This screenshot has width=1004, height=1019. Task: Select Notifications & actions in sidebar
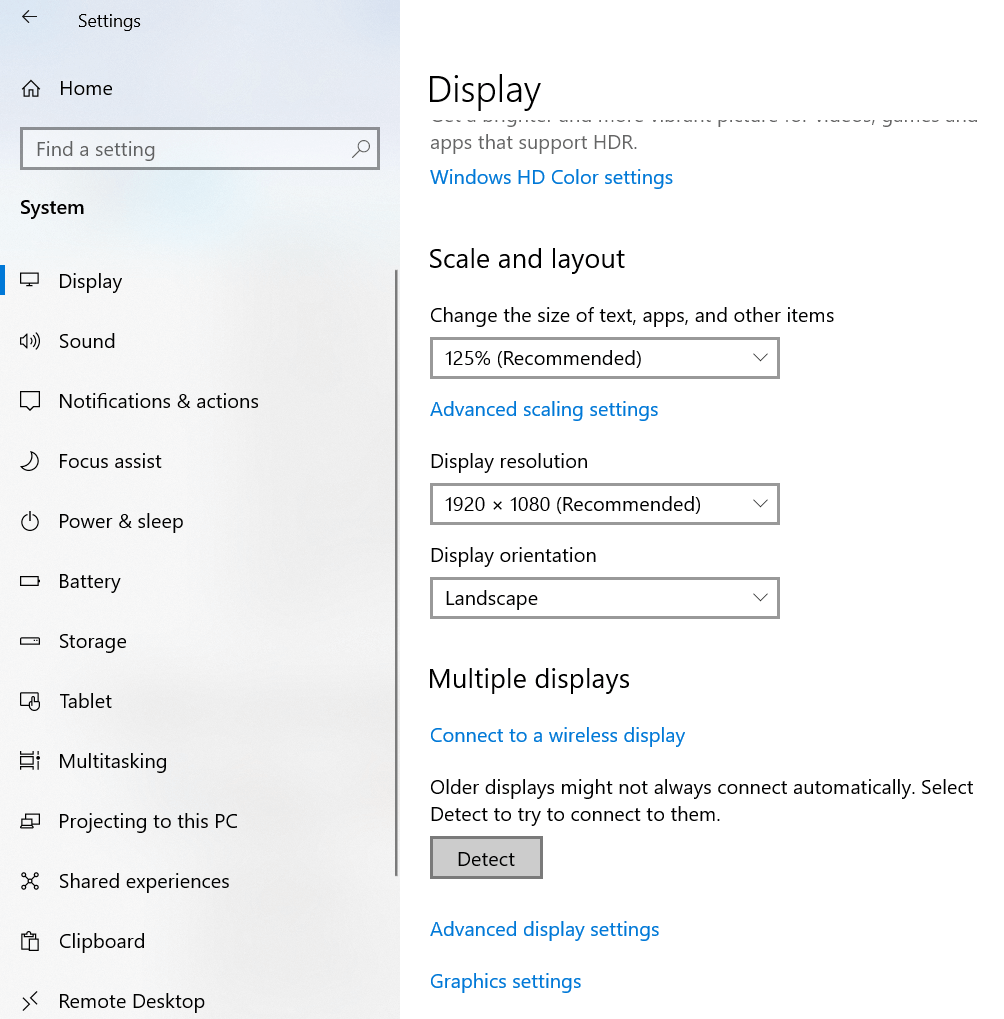coord(158,401)
